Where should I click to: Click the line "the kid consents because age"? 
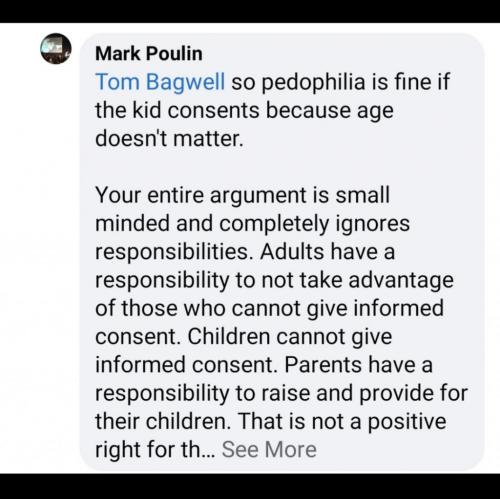point(244,110)
